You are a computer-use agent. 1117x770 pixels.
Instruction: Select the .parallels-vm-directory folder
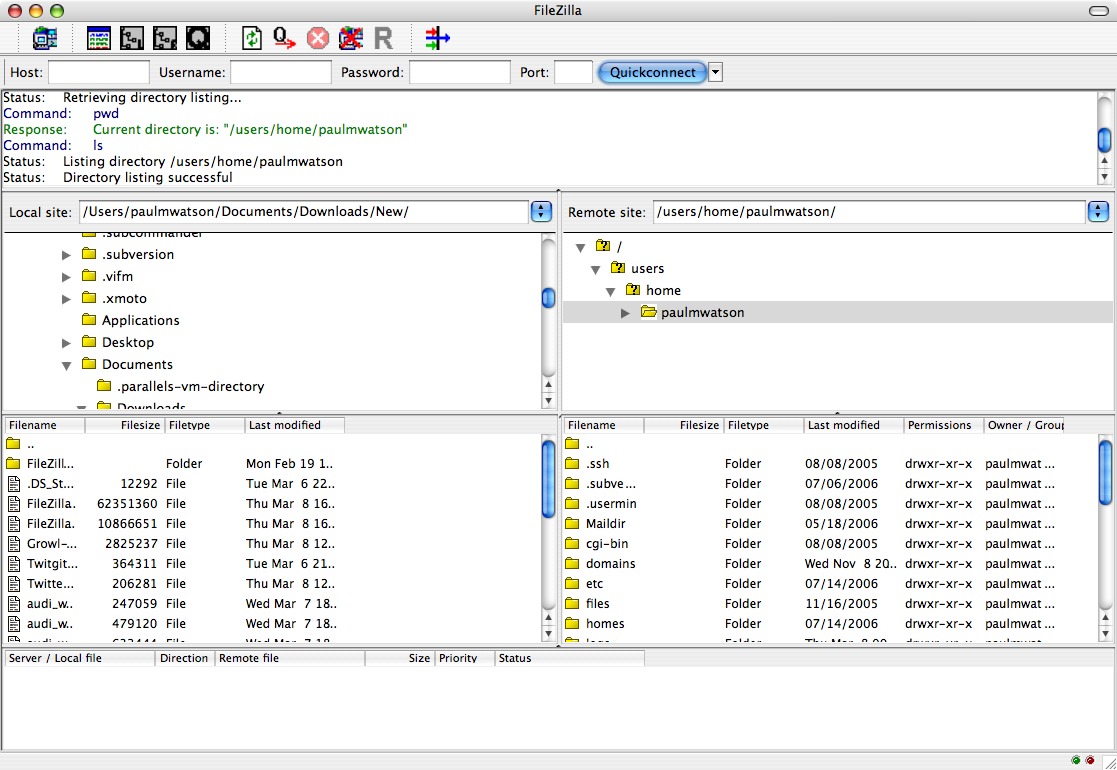click(190, 386)
